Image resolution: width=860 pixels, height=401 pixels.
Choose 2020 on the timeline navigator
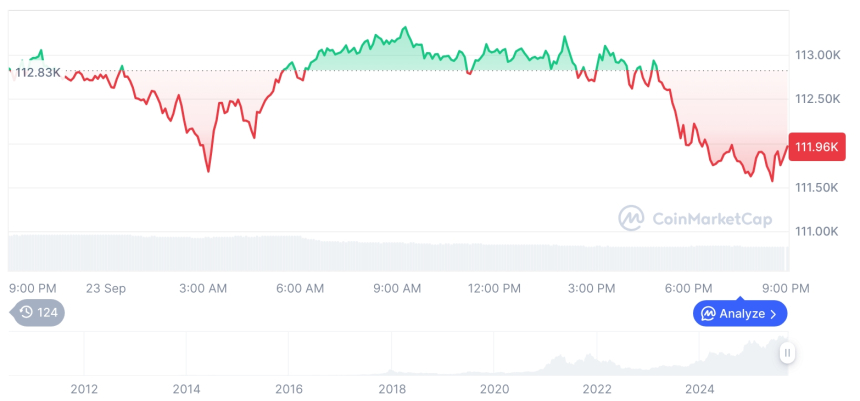click(x=494, y=388)
